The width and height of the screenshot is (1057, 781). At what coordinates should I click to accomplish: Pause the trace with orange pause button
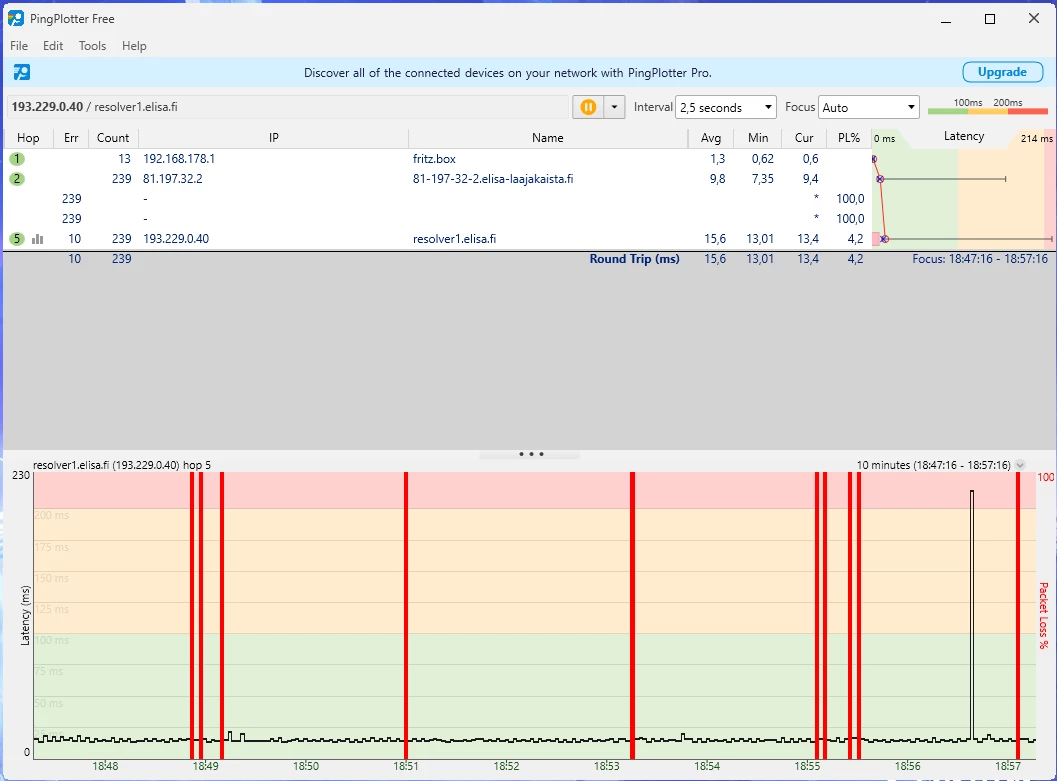[588, 107]
